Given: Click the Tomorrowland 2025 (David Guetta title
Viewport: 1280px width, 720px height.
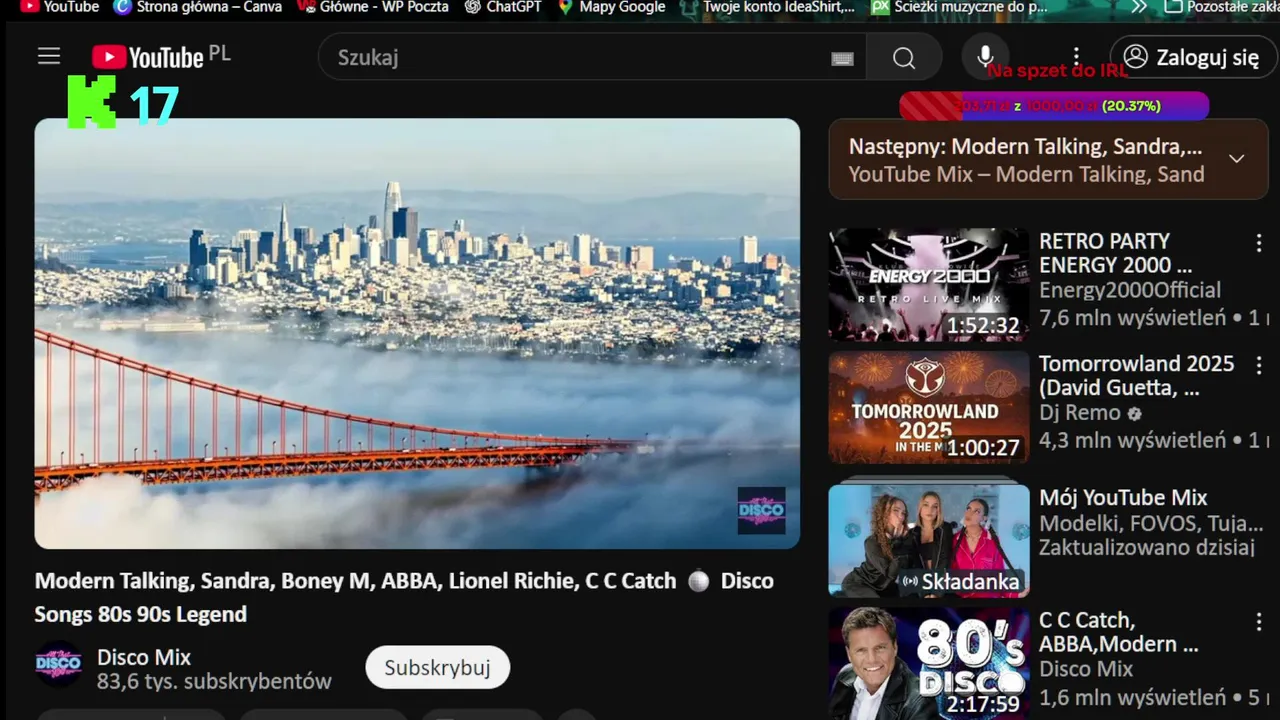Looking at the screenshot, I should [x=1137, y=376].
